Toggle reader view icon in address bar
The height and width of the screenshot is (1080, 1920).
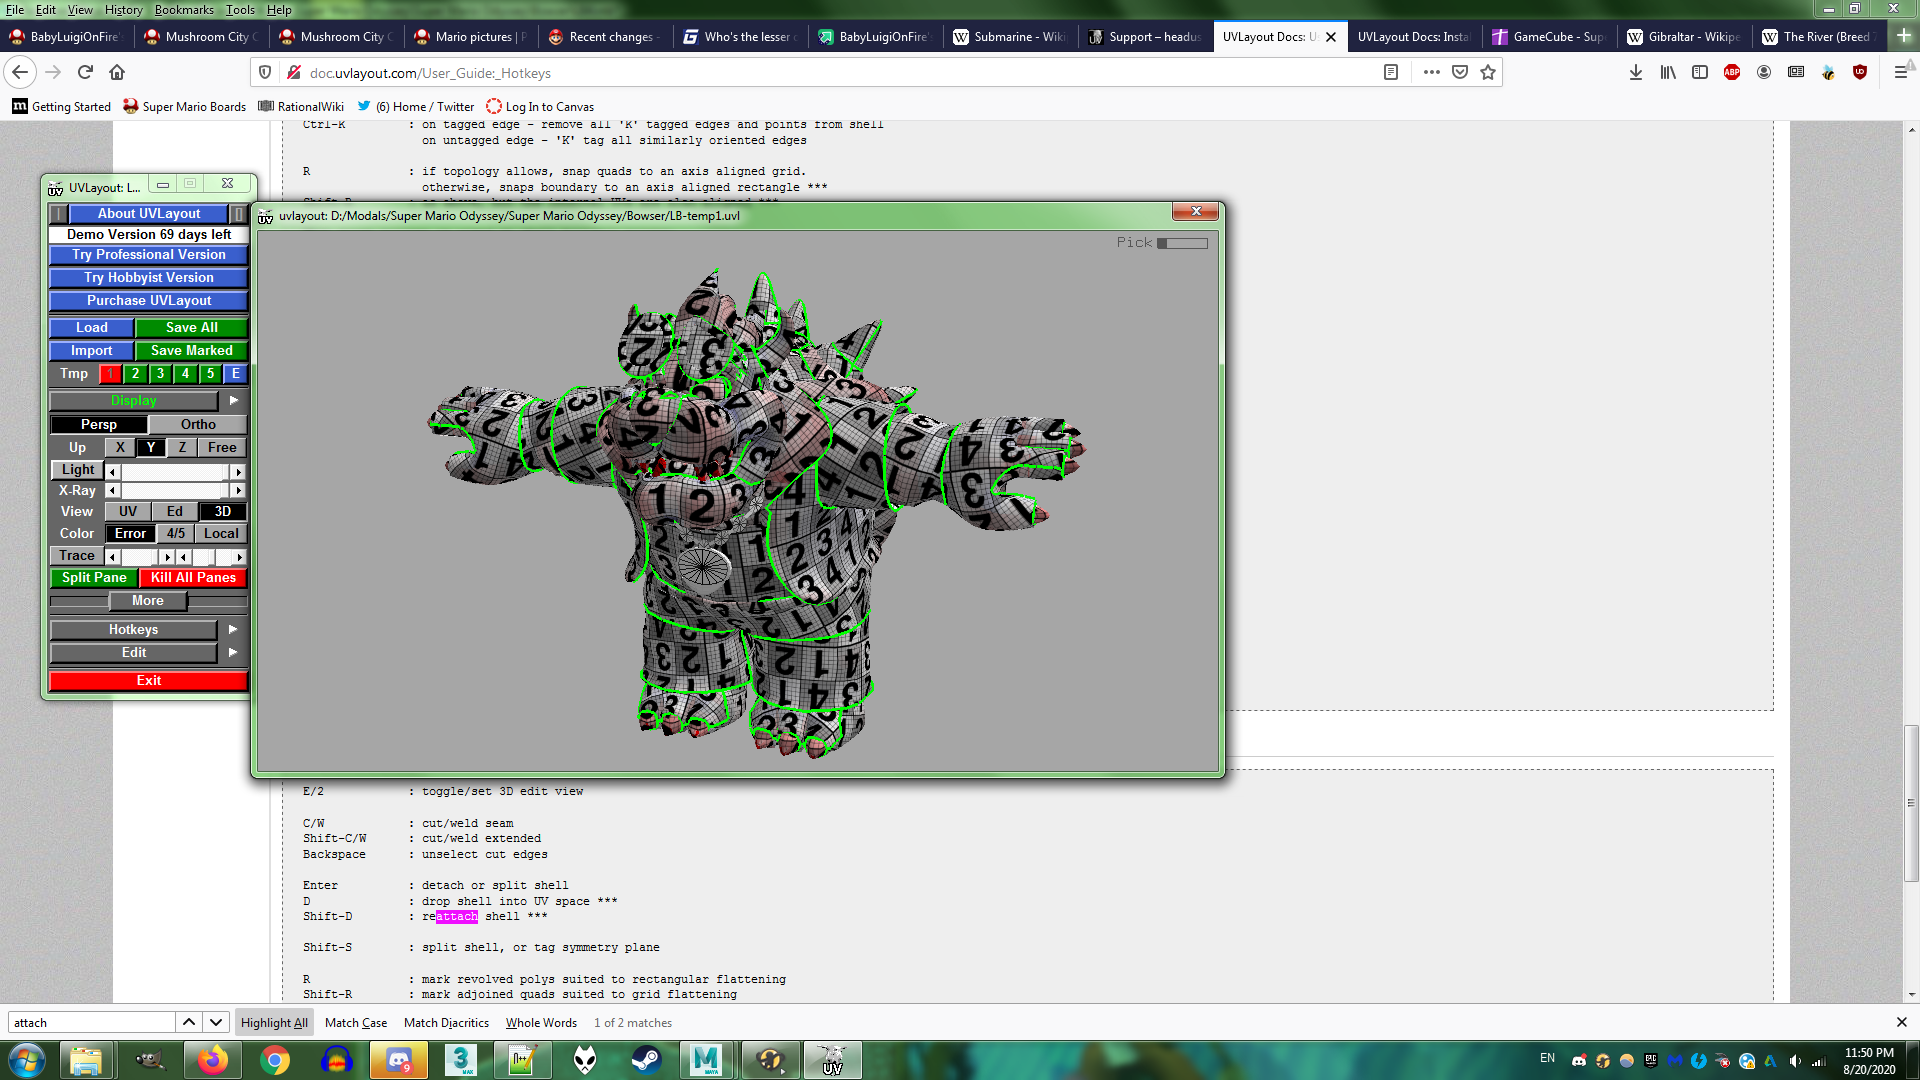click(x=1391, y=72)
